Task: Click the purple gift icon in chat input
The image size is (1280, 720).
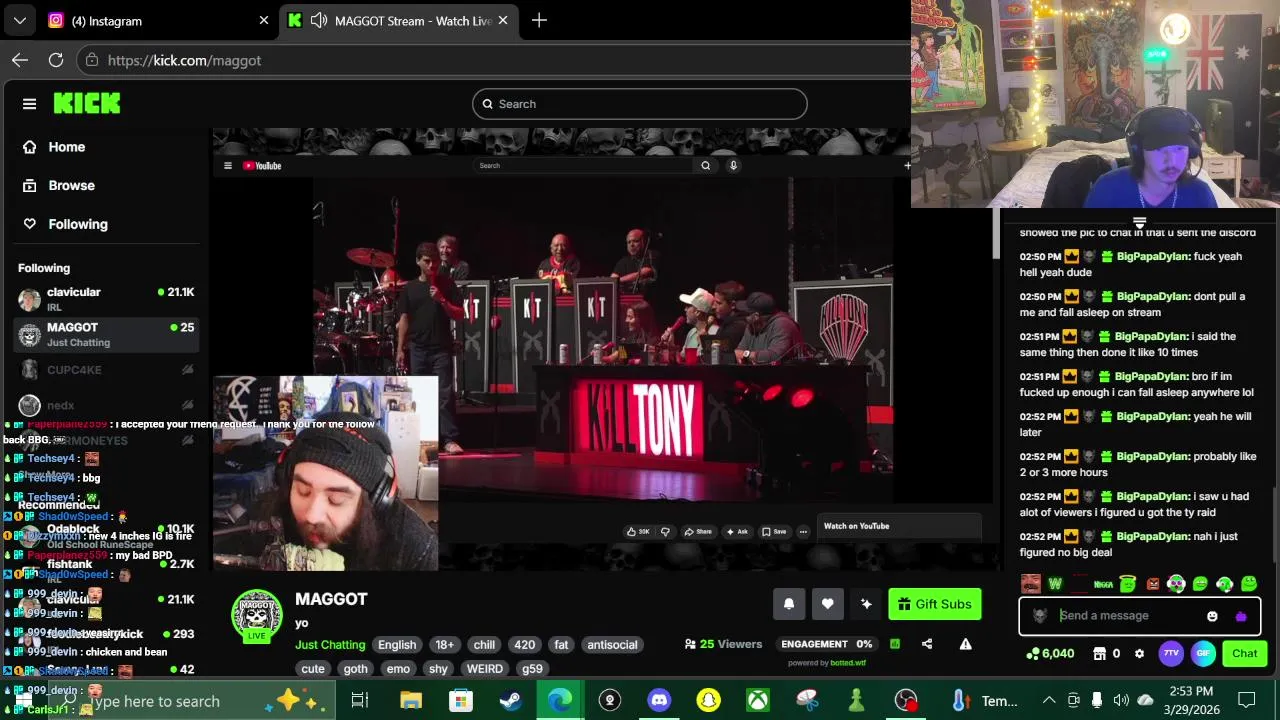Action: 1241,616
